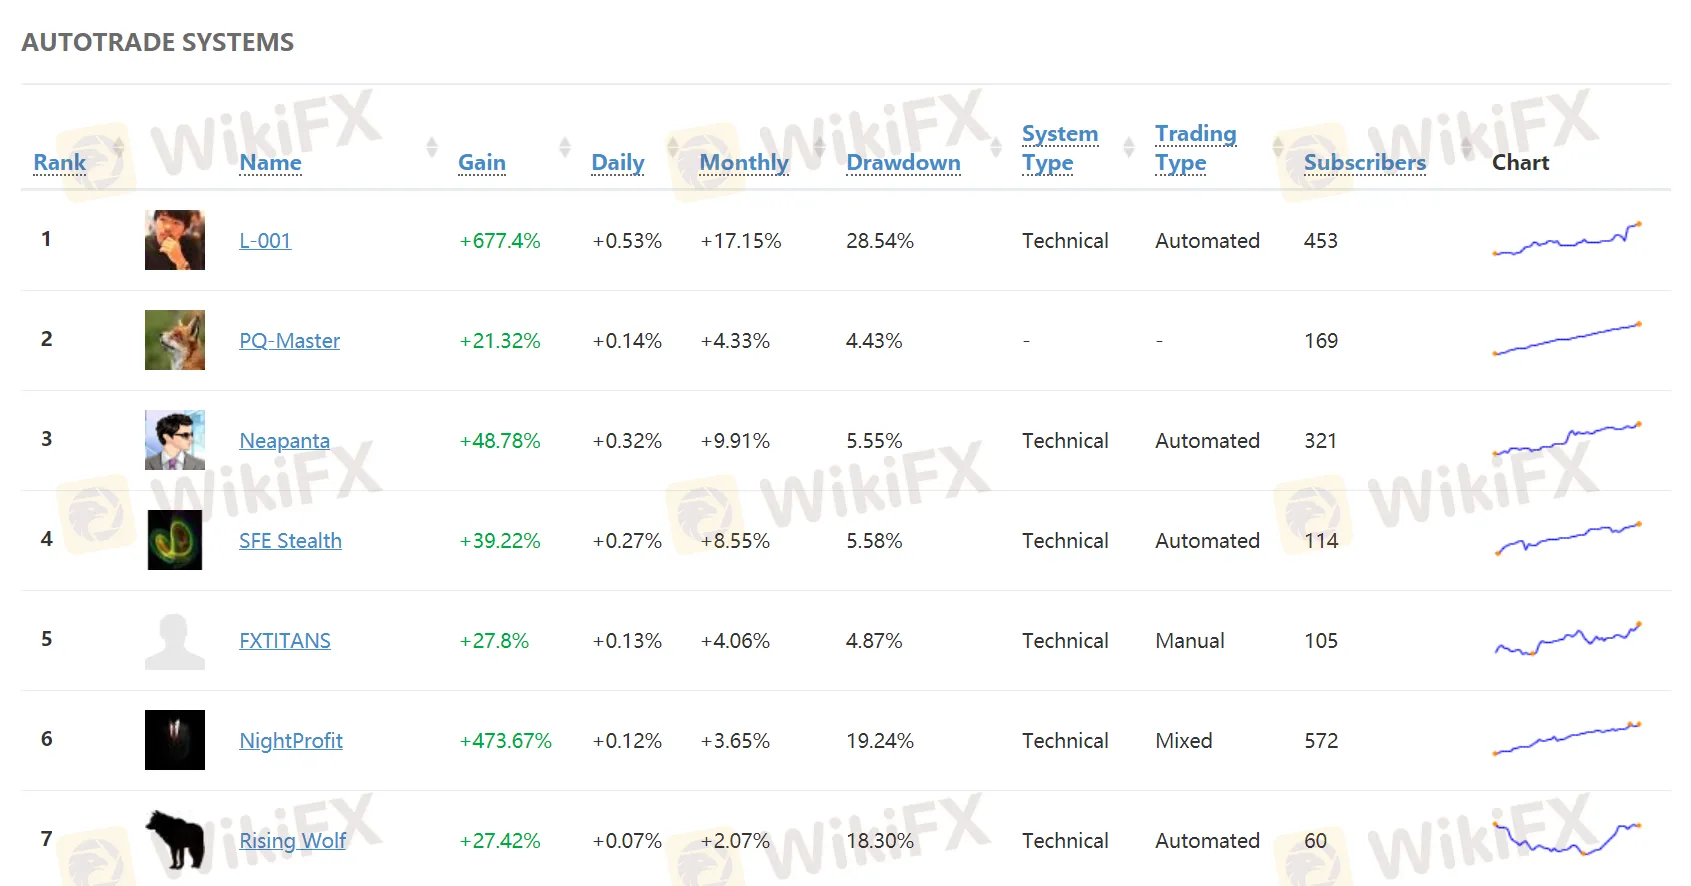1691x886 pixels.
Task: Click the FXTITANS default silhouette avatar
Action: click(x=175, y=640)
